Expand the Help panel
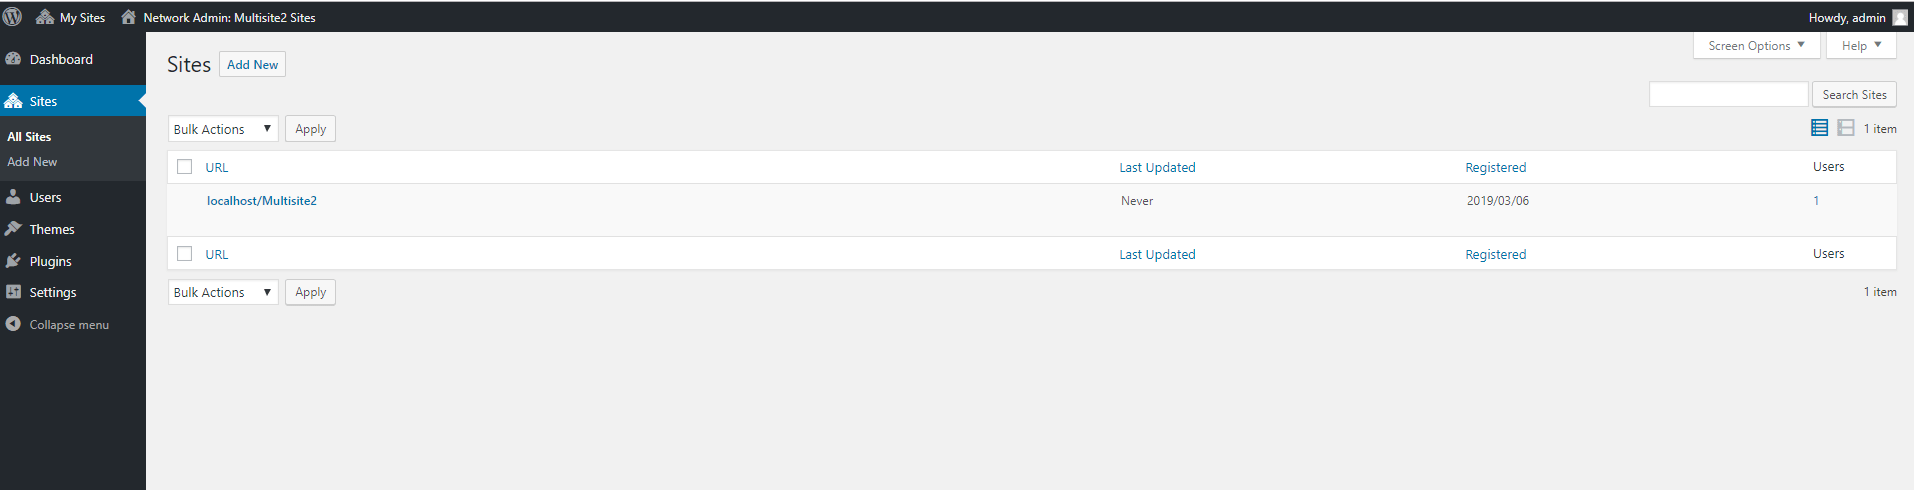The image size is (1914, 490). tap(1861, 45)
